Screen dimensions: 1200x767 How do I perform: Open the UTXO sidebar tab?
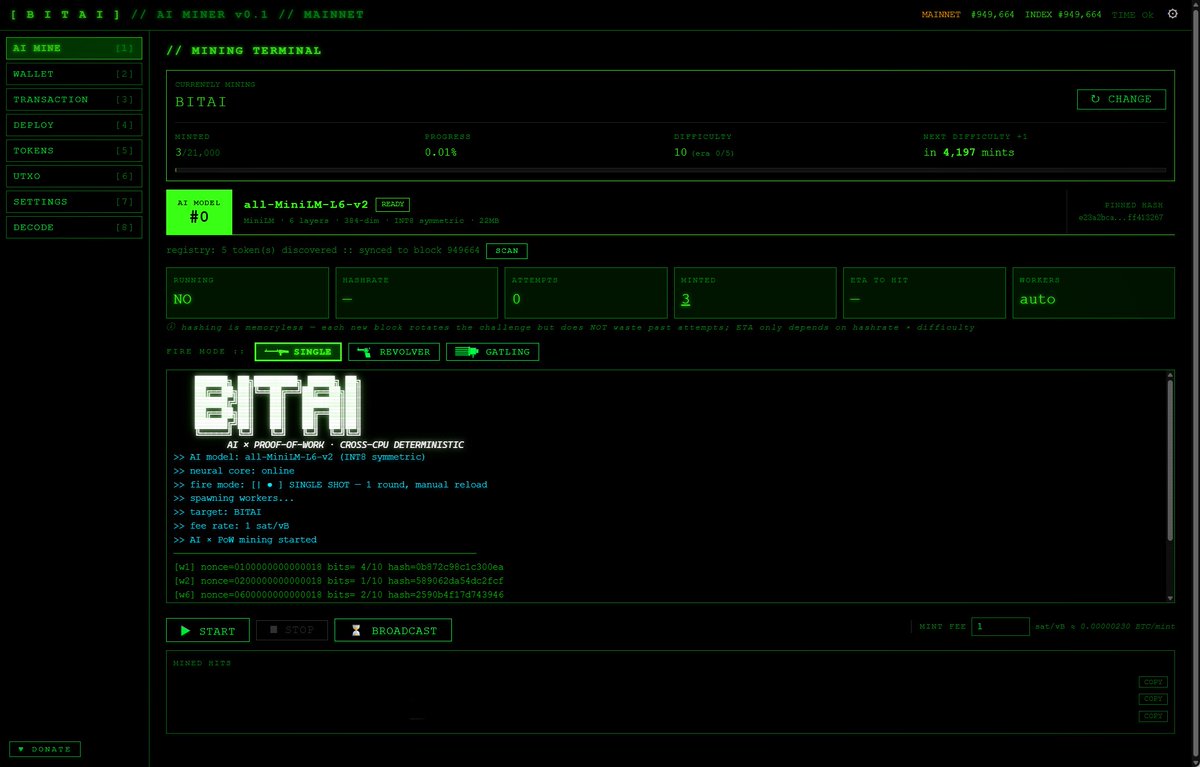click(x=74, y=176)
